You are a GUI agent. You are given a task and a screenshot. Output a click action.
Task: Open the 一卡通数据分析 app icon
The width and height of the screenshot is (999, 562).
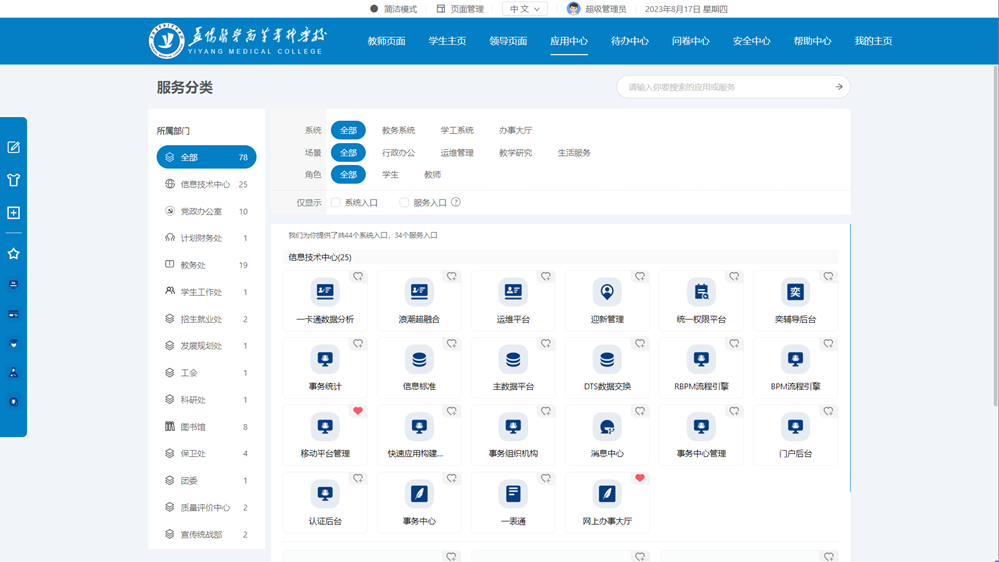point(325,292)
